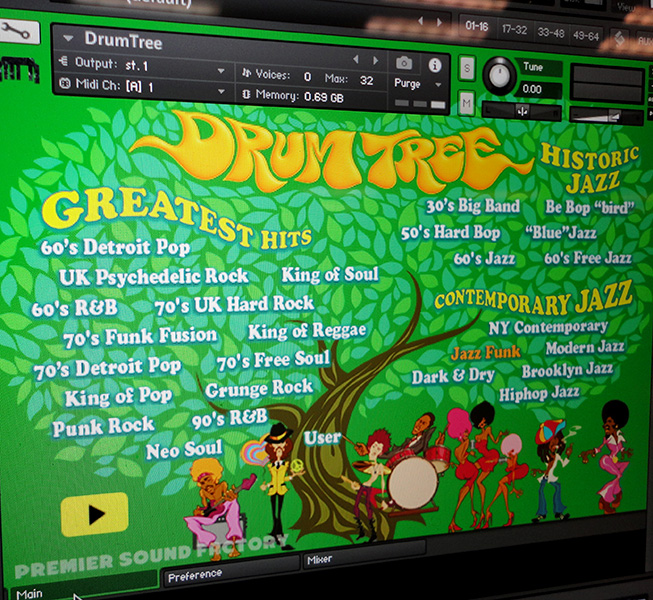The height and width of the screenshot is (600, 653).
Task: Select the Brooklyn Jazz kit
Action: click(567, 370)
